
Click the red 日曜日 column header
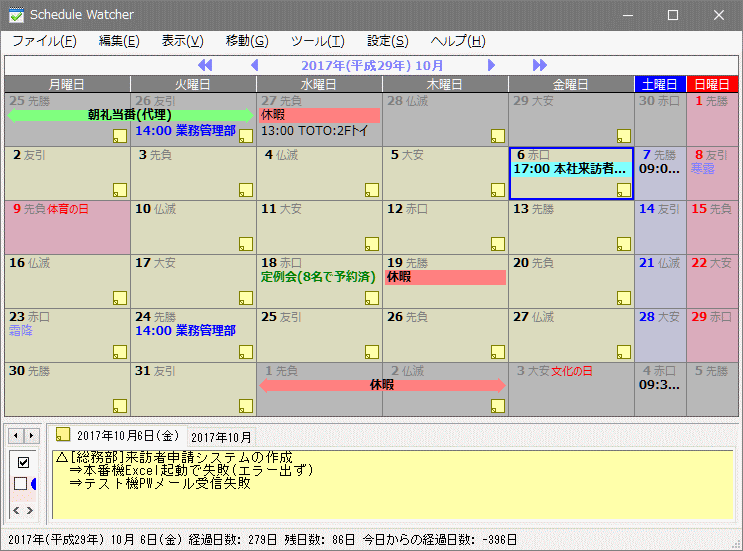pos(712,84)
